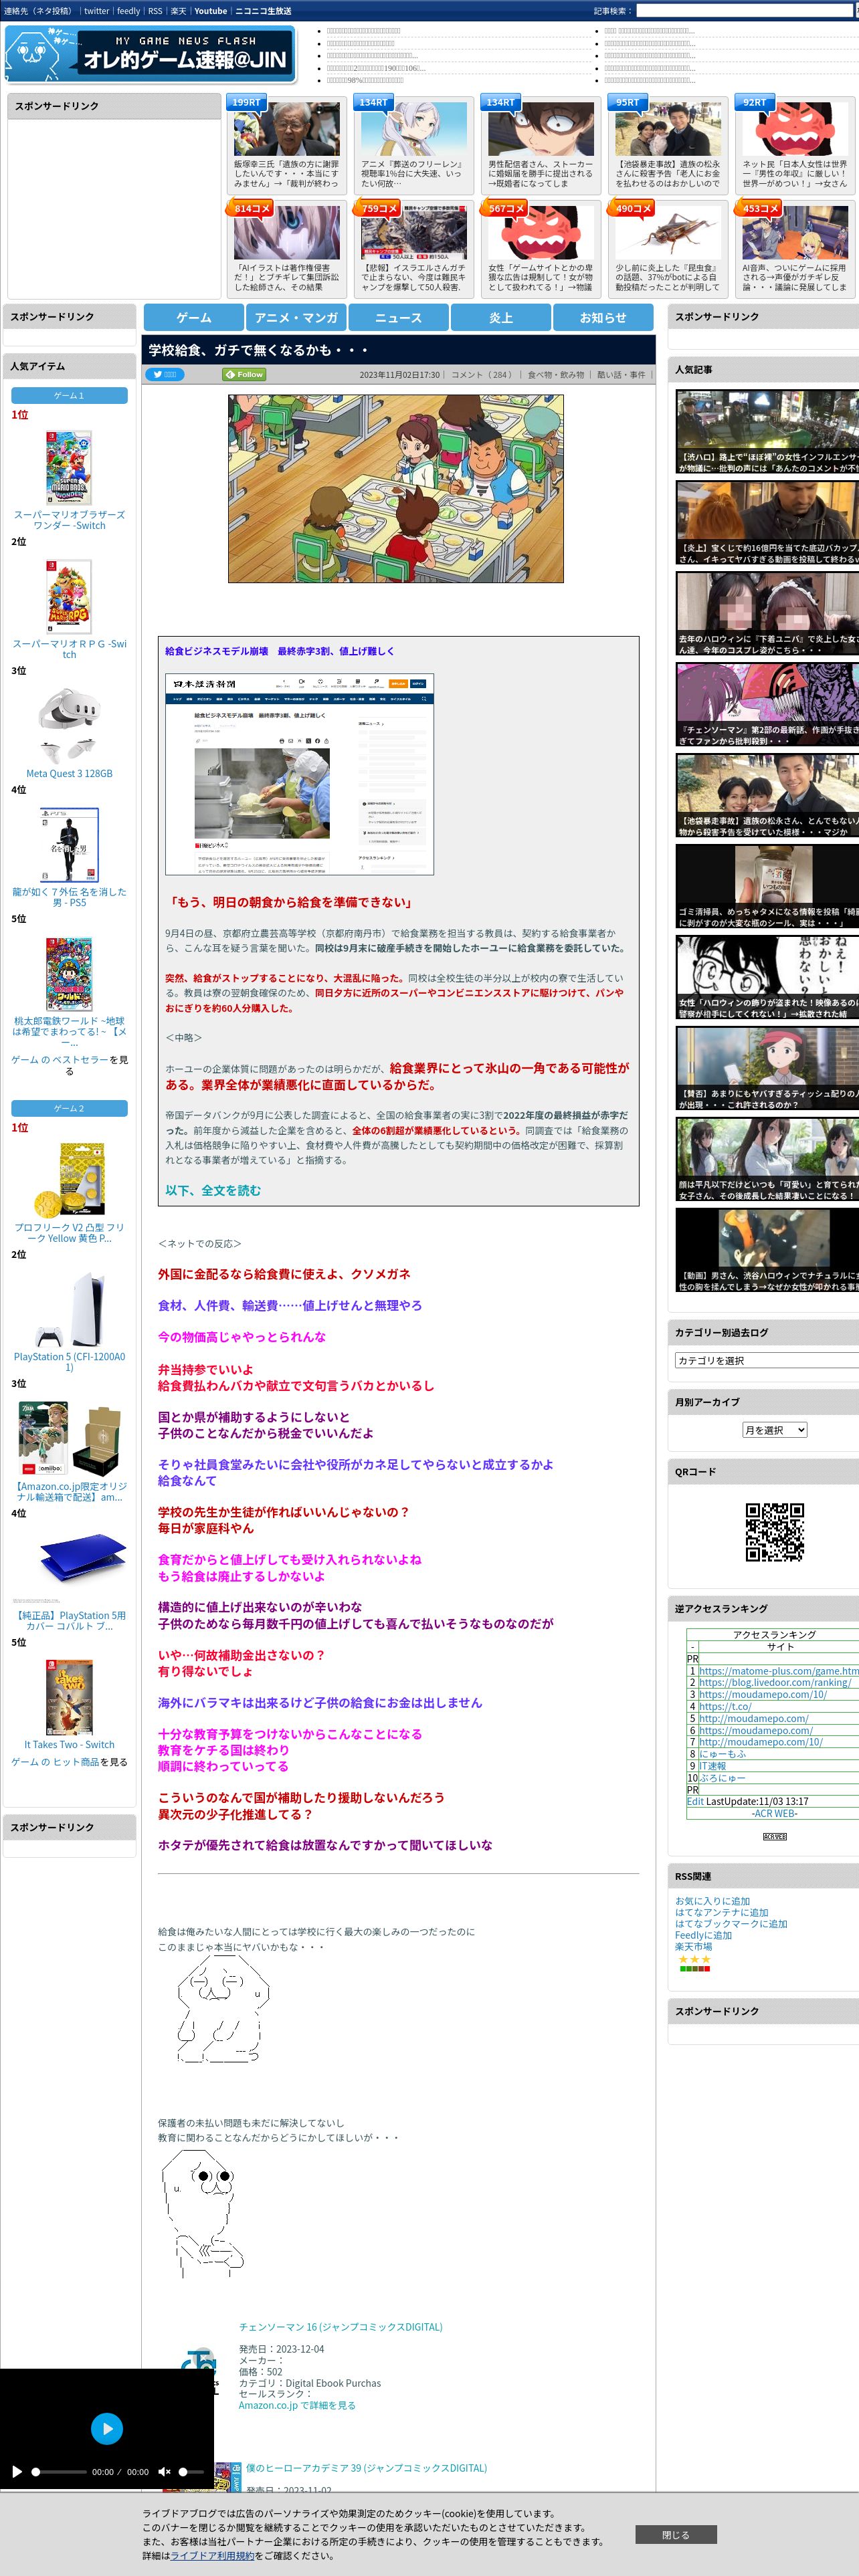Viewport: 859px width, 2576px height.
Task: Click the Youtube link in top bar
Action: [210, 11]
